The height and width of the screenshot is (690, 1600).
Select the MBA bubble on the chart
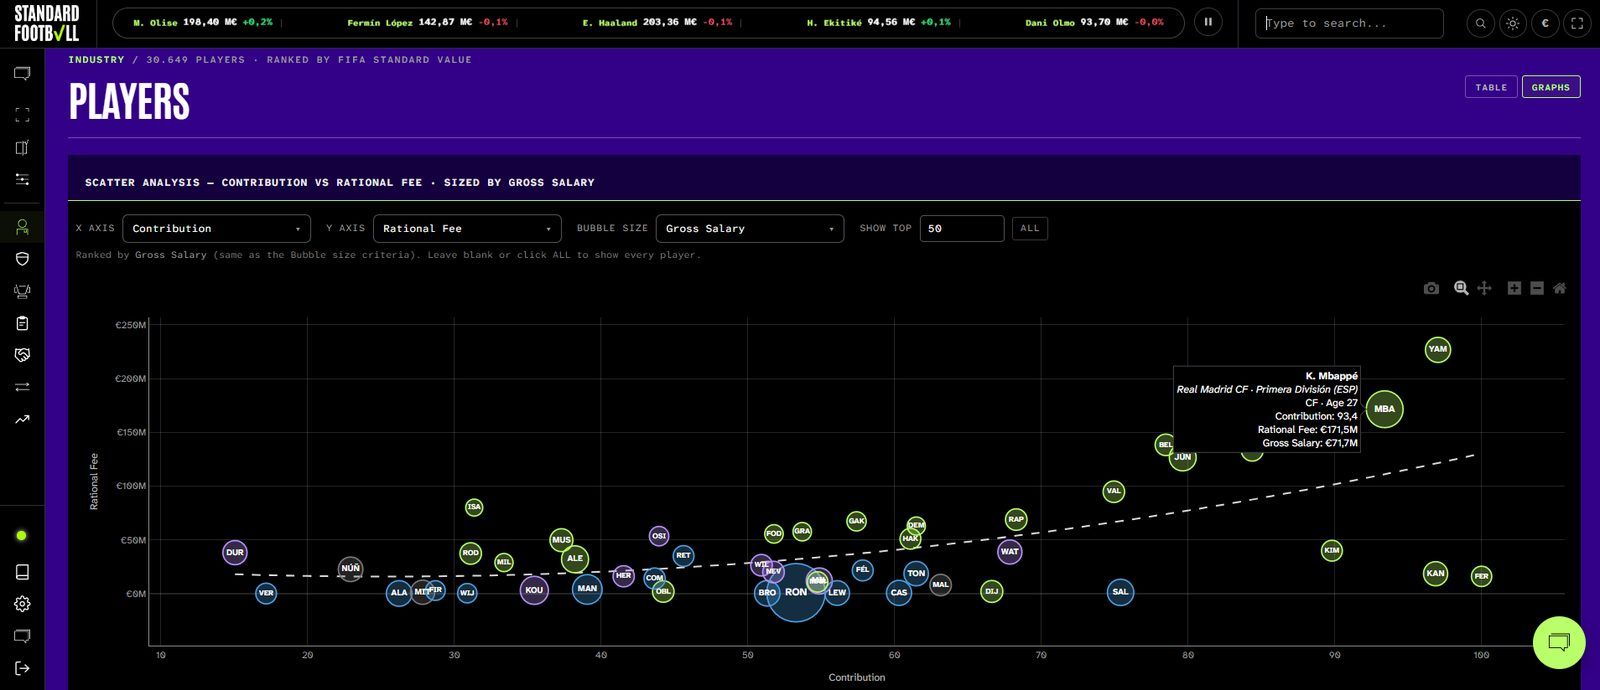pyautogui.click(x=1384, y=409)
